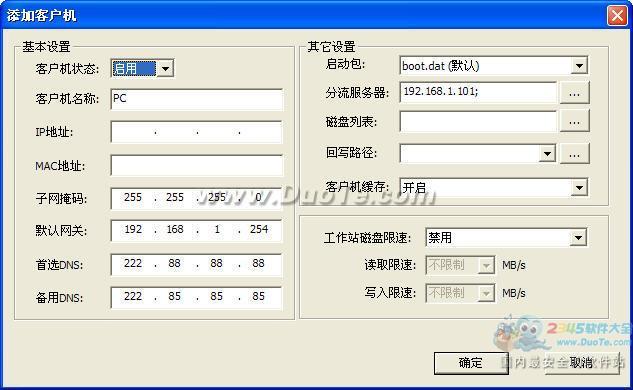Click the last octet 254 of 默认网关

[x=259, y=229]
